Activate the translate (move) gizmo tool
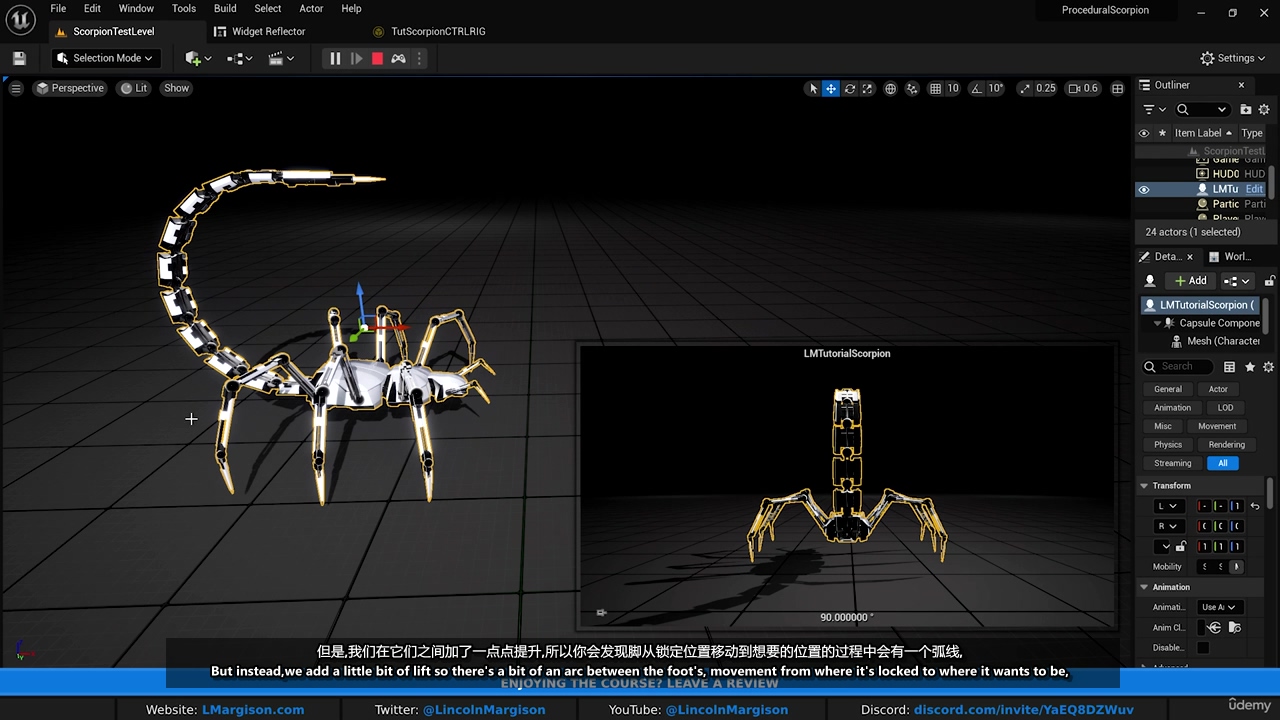Image resolution: width=1280 pixels, height=720 pixels. [831, 88]
